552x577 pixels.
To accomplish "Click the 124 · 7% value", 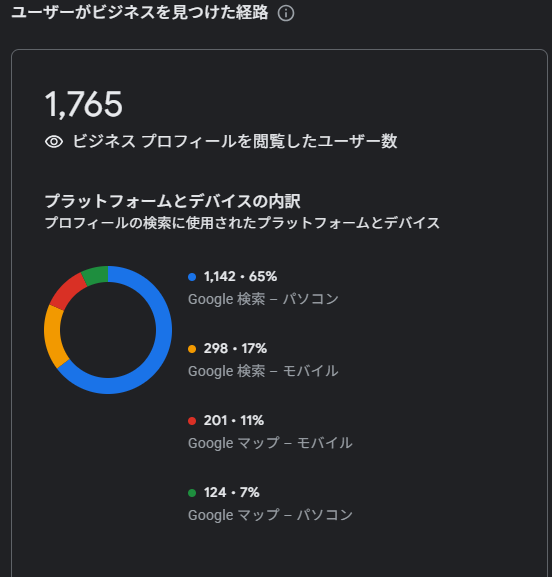I will 232,492.
